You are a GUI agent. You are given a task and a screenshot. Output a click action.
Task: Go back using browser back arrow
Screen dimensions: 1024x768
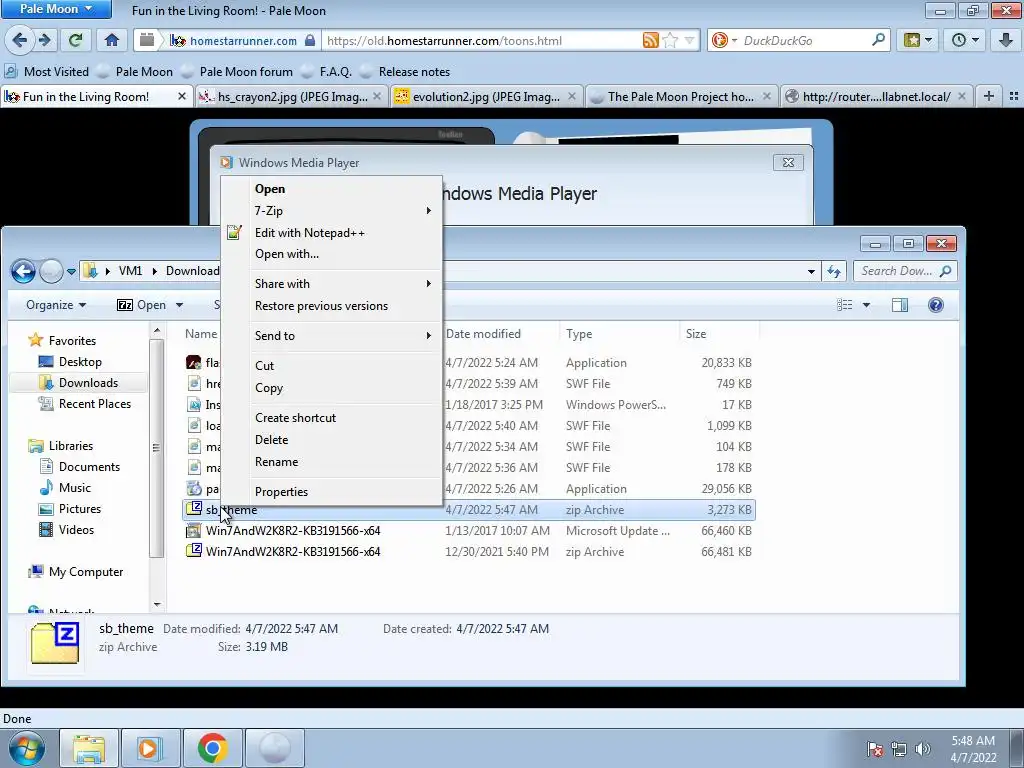click(x=19, y=40)
